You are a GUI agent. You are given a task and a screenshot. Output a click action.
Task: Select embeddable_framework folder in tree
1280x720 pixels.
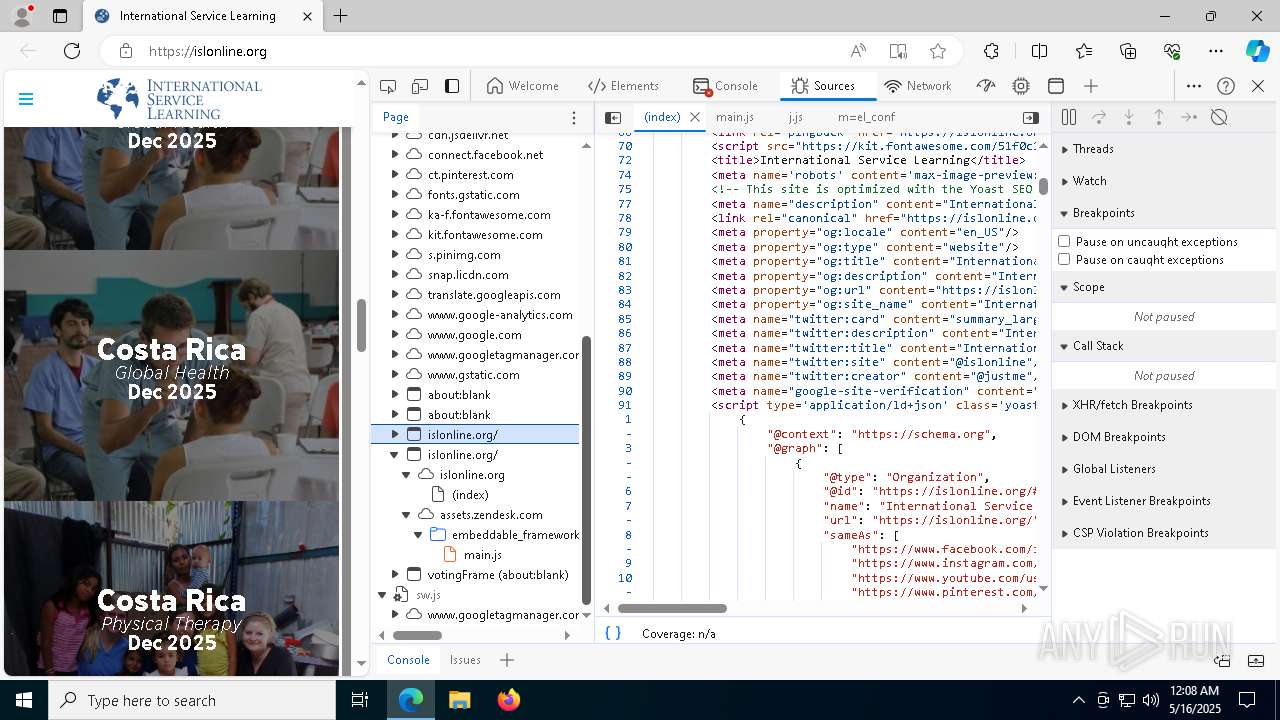tap(515, 534)
